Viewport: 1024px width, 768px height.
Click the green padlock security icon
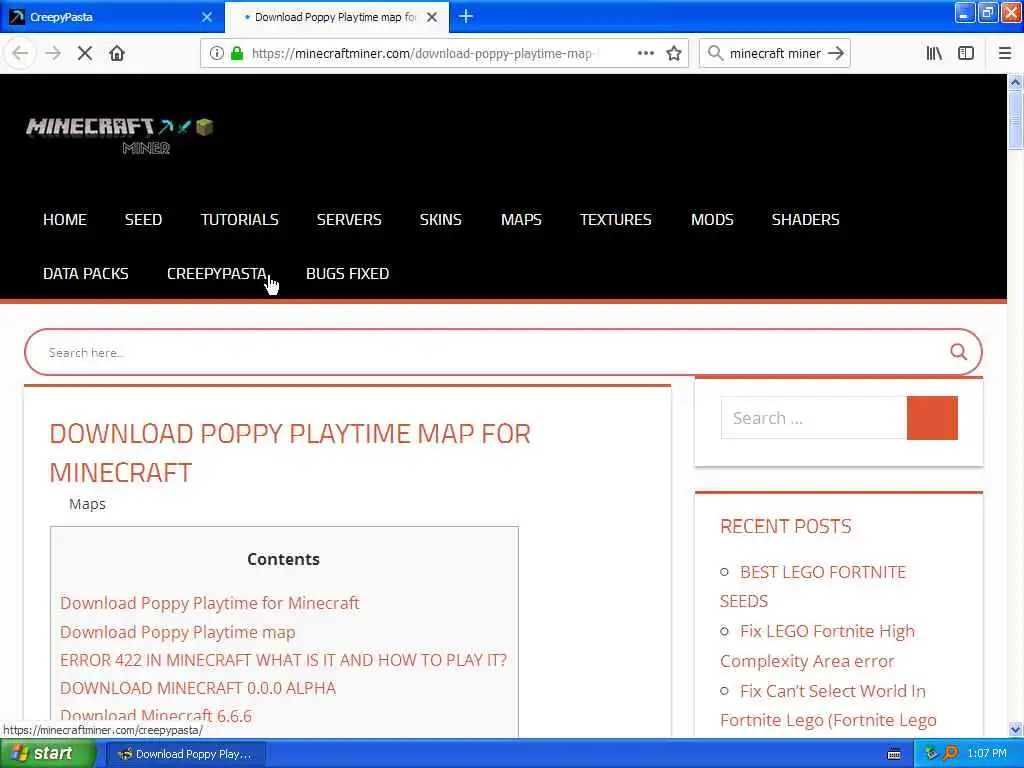(x=236, y=53)
